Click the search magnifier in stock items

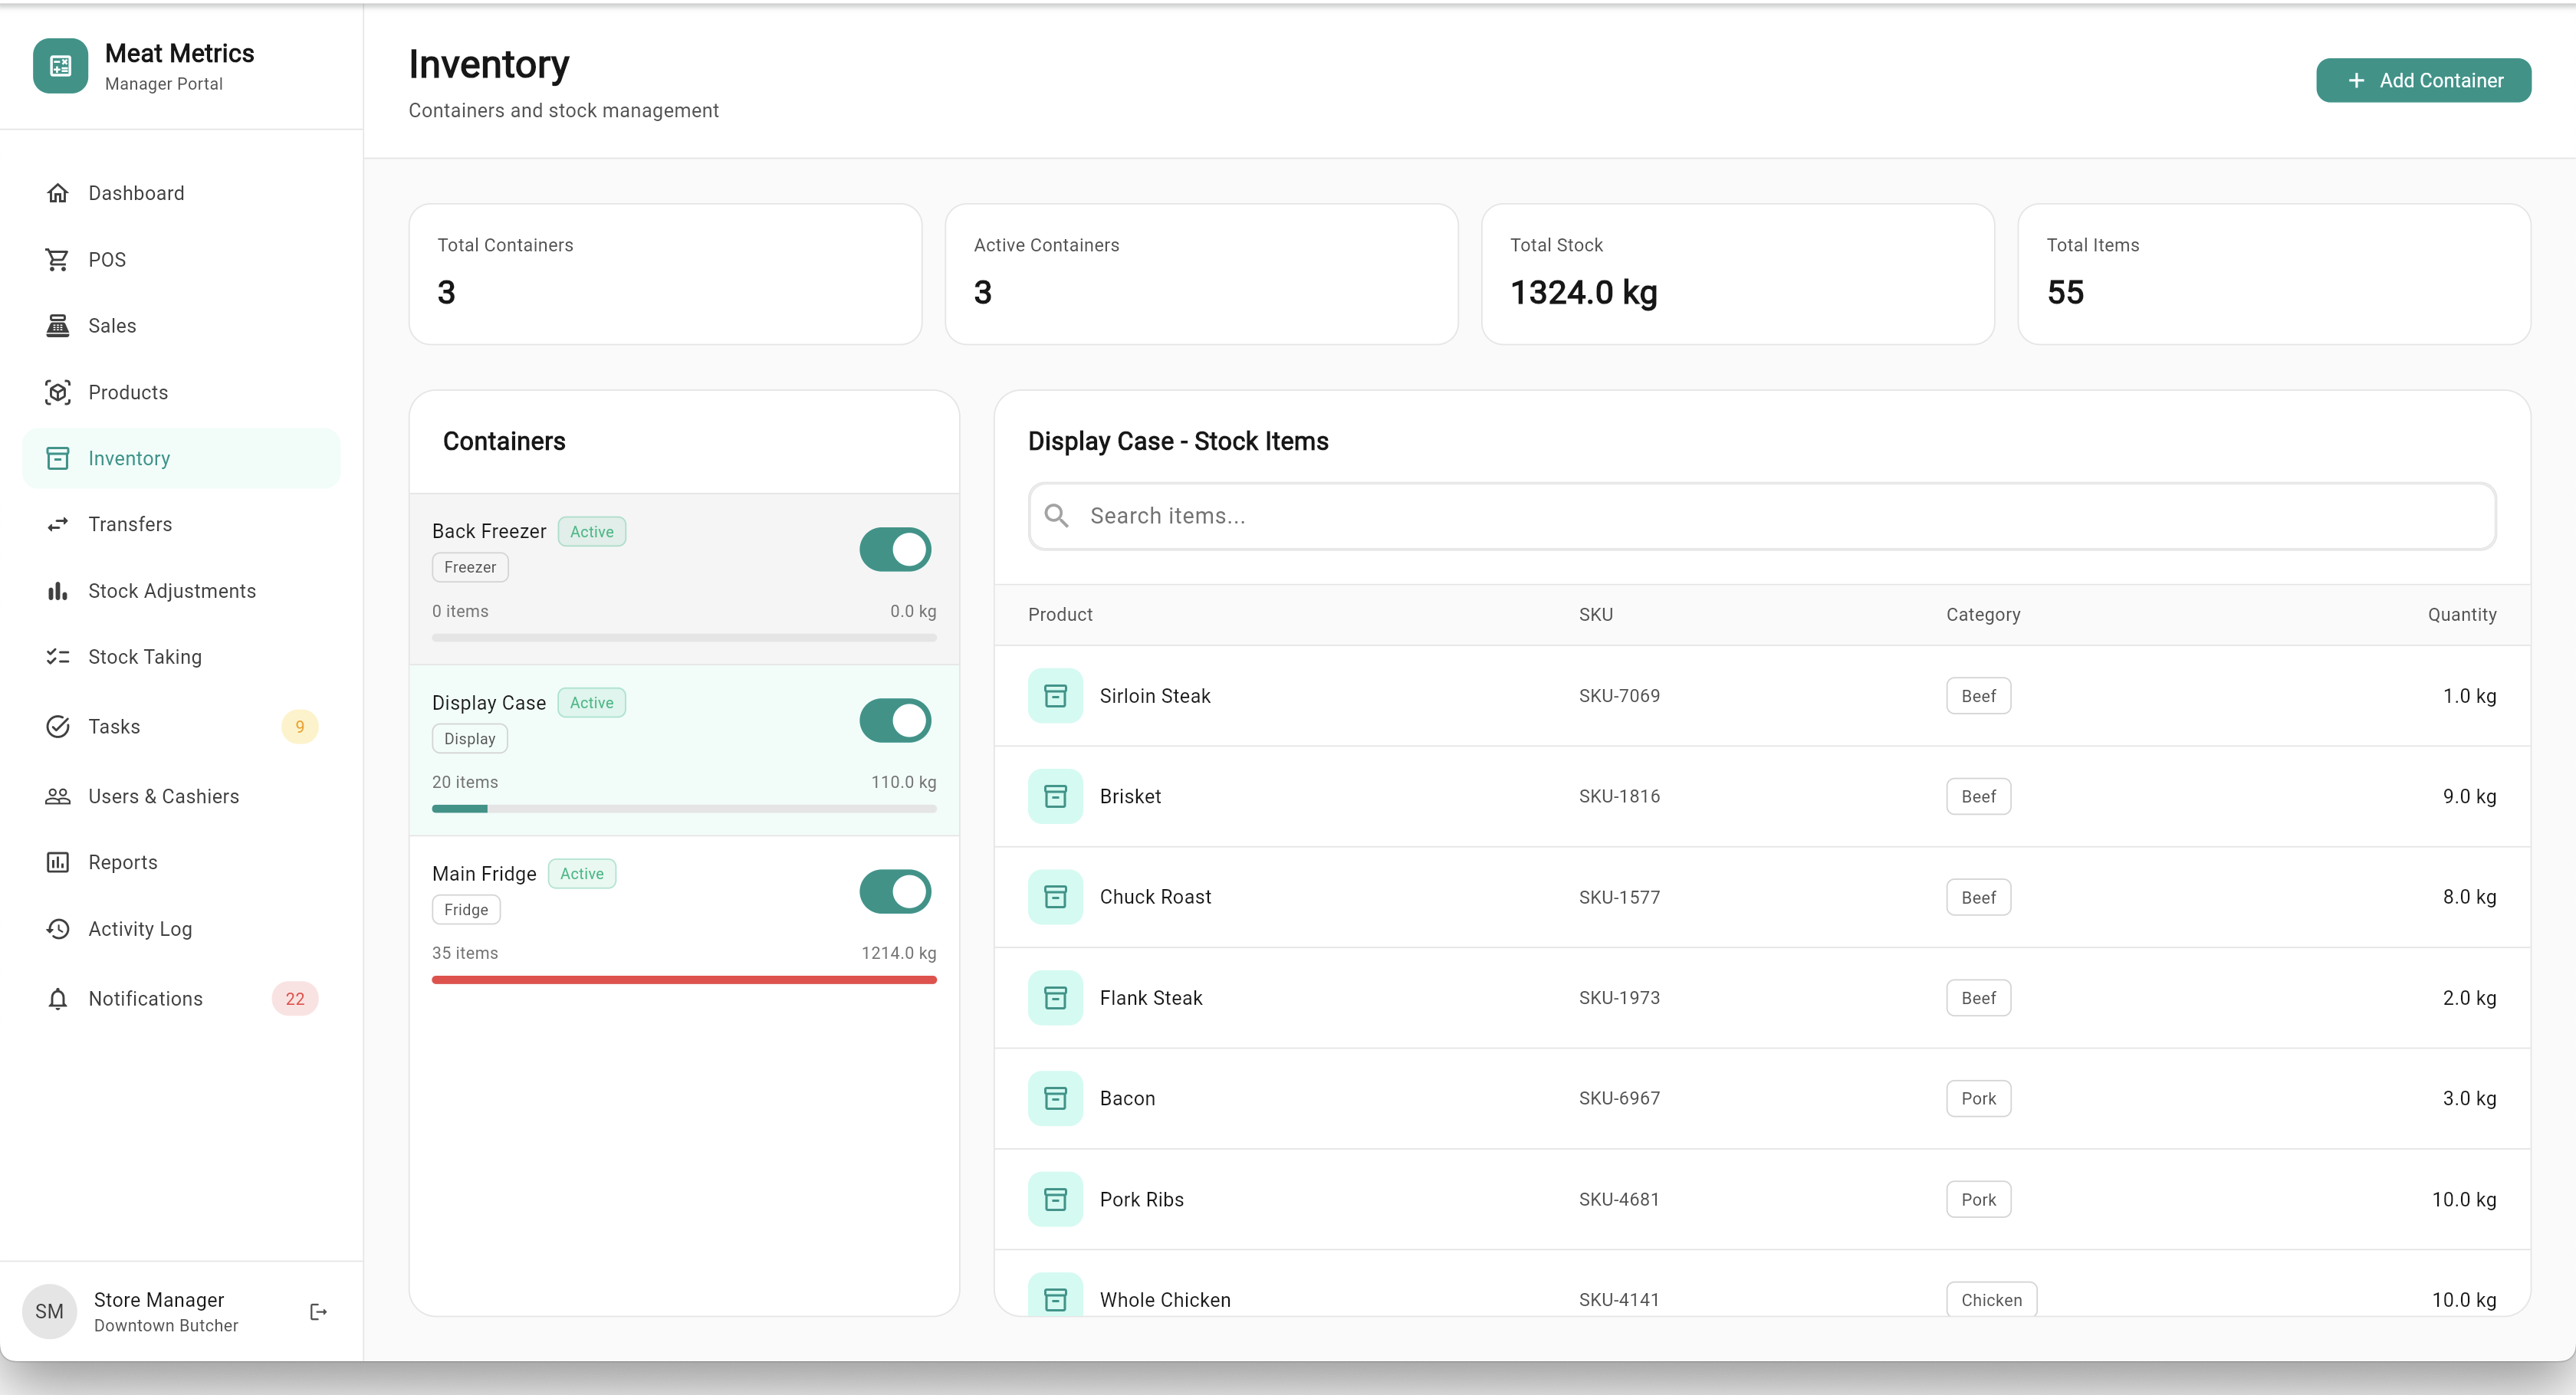pos(1056,515)
